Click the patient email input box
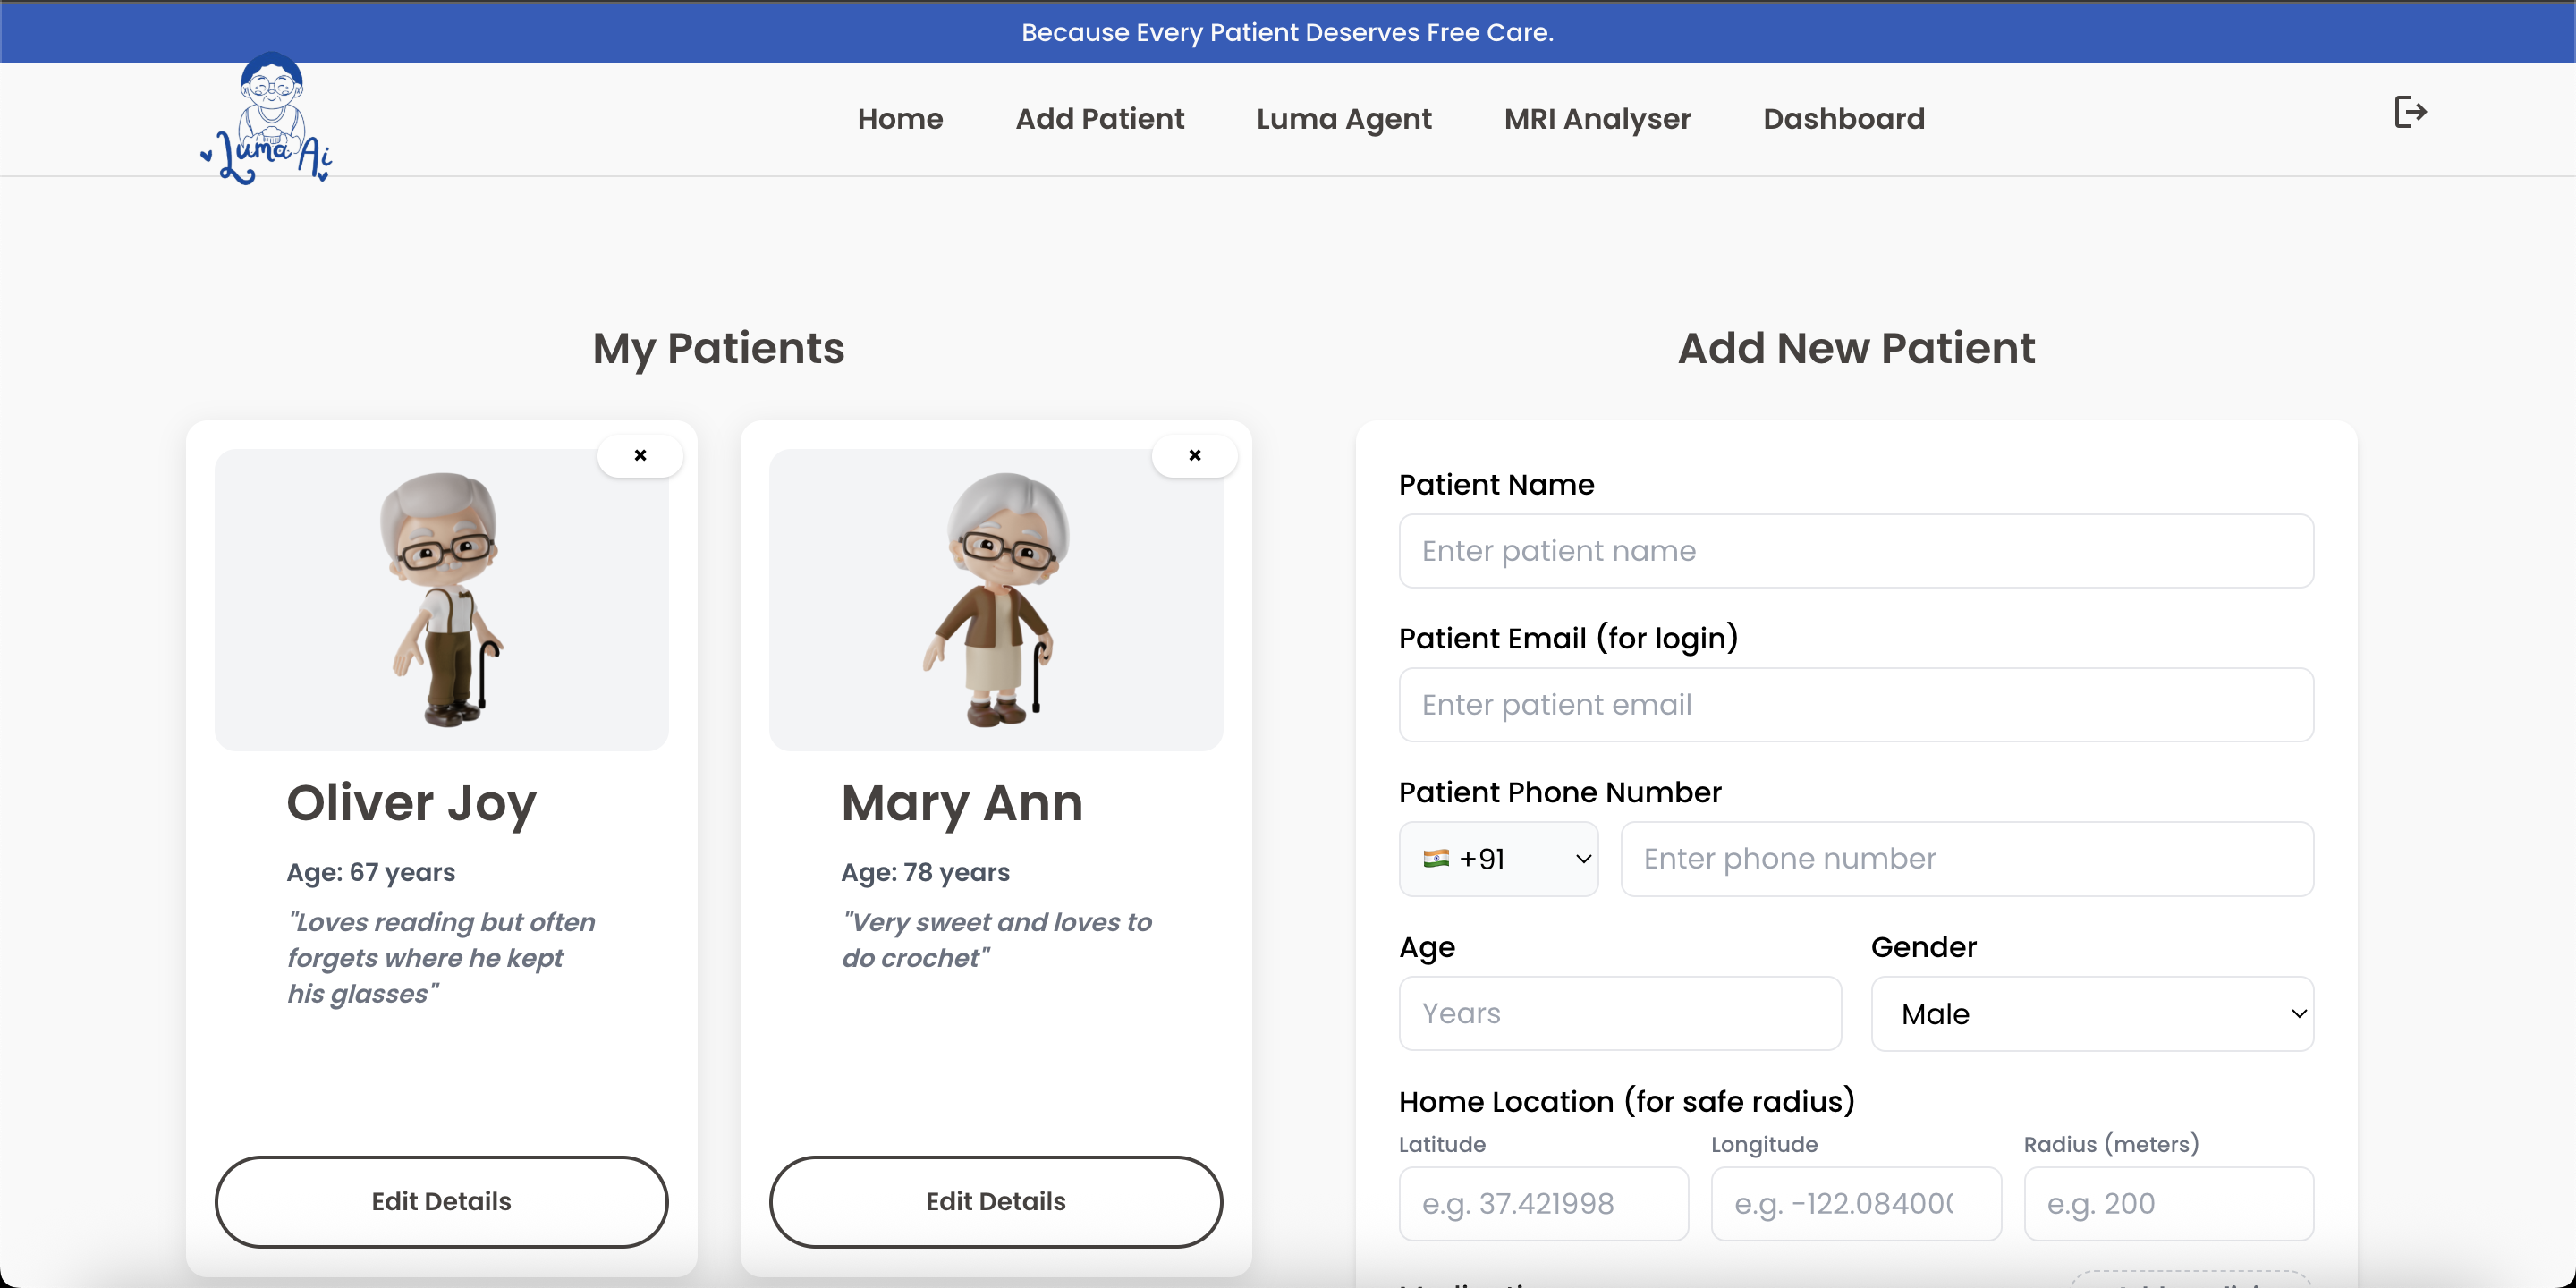Viewport: 2576px width, 1288px height. (x=1856, y=705)
